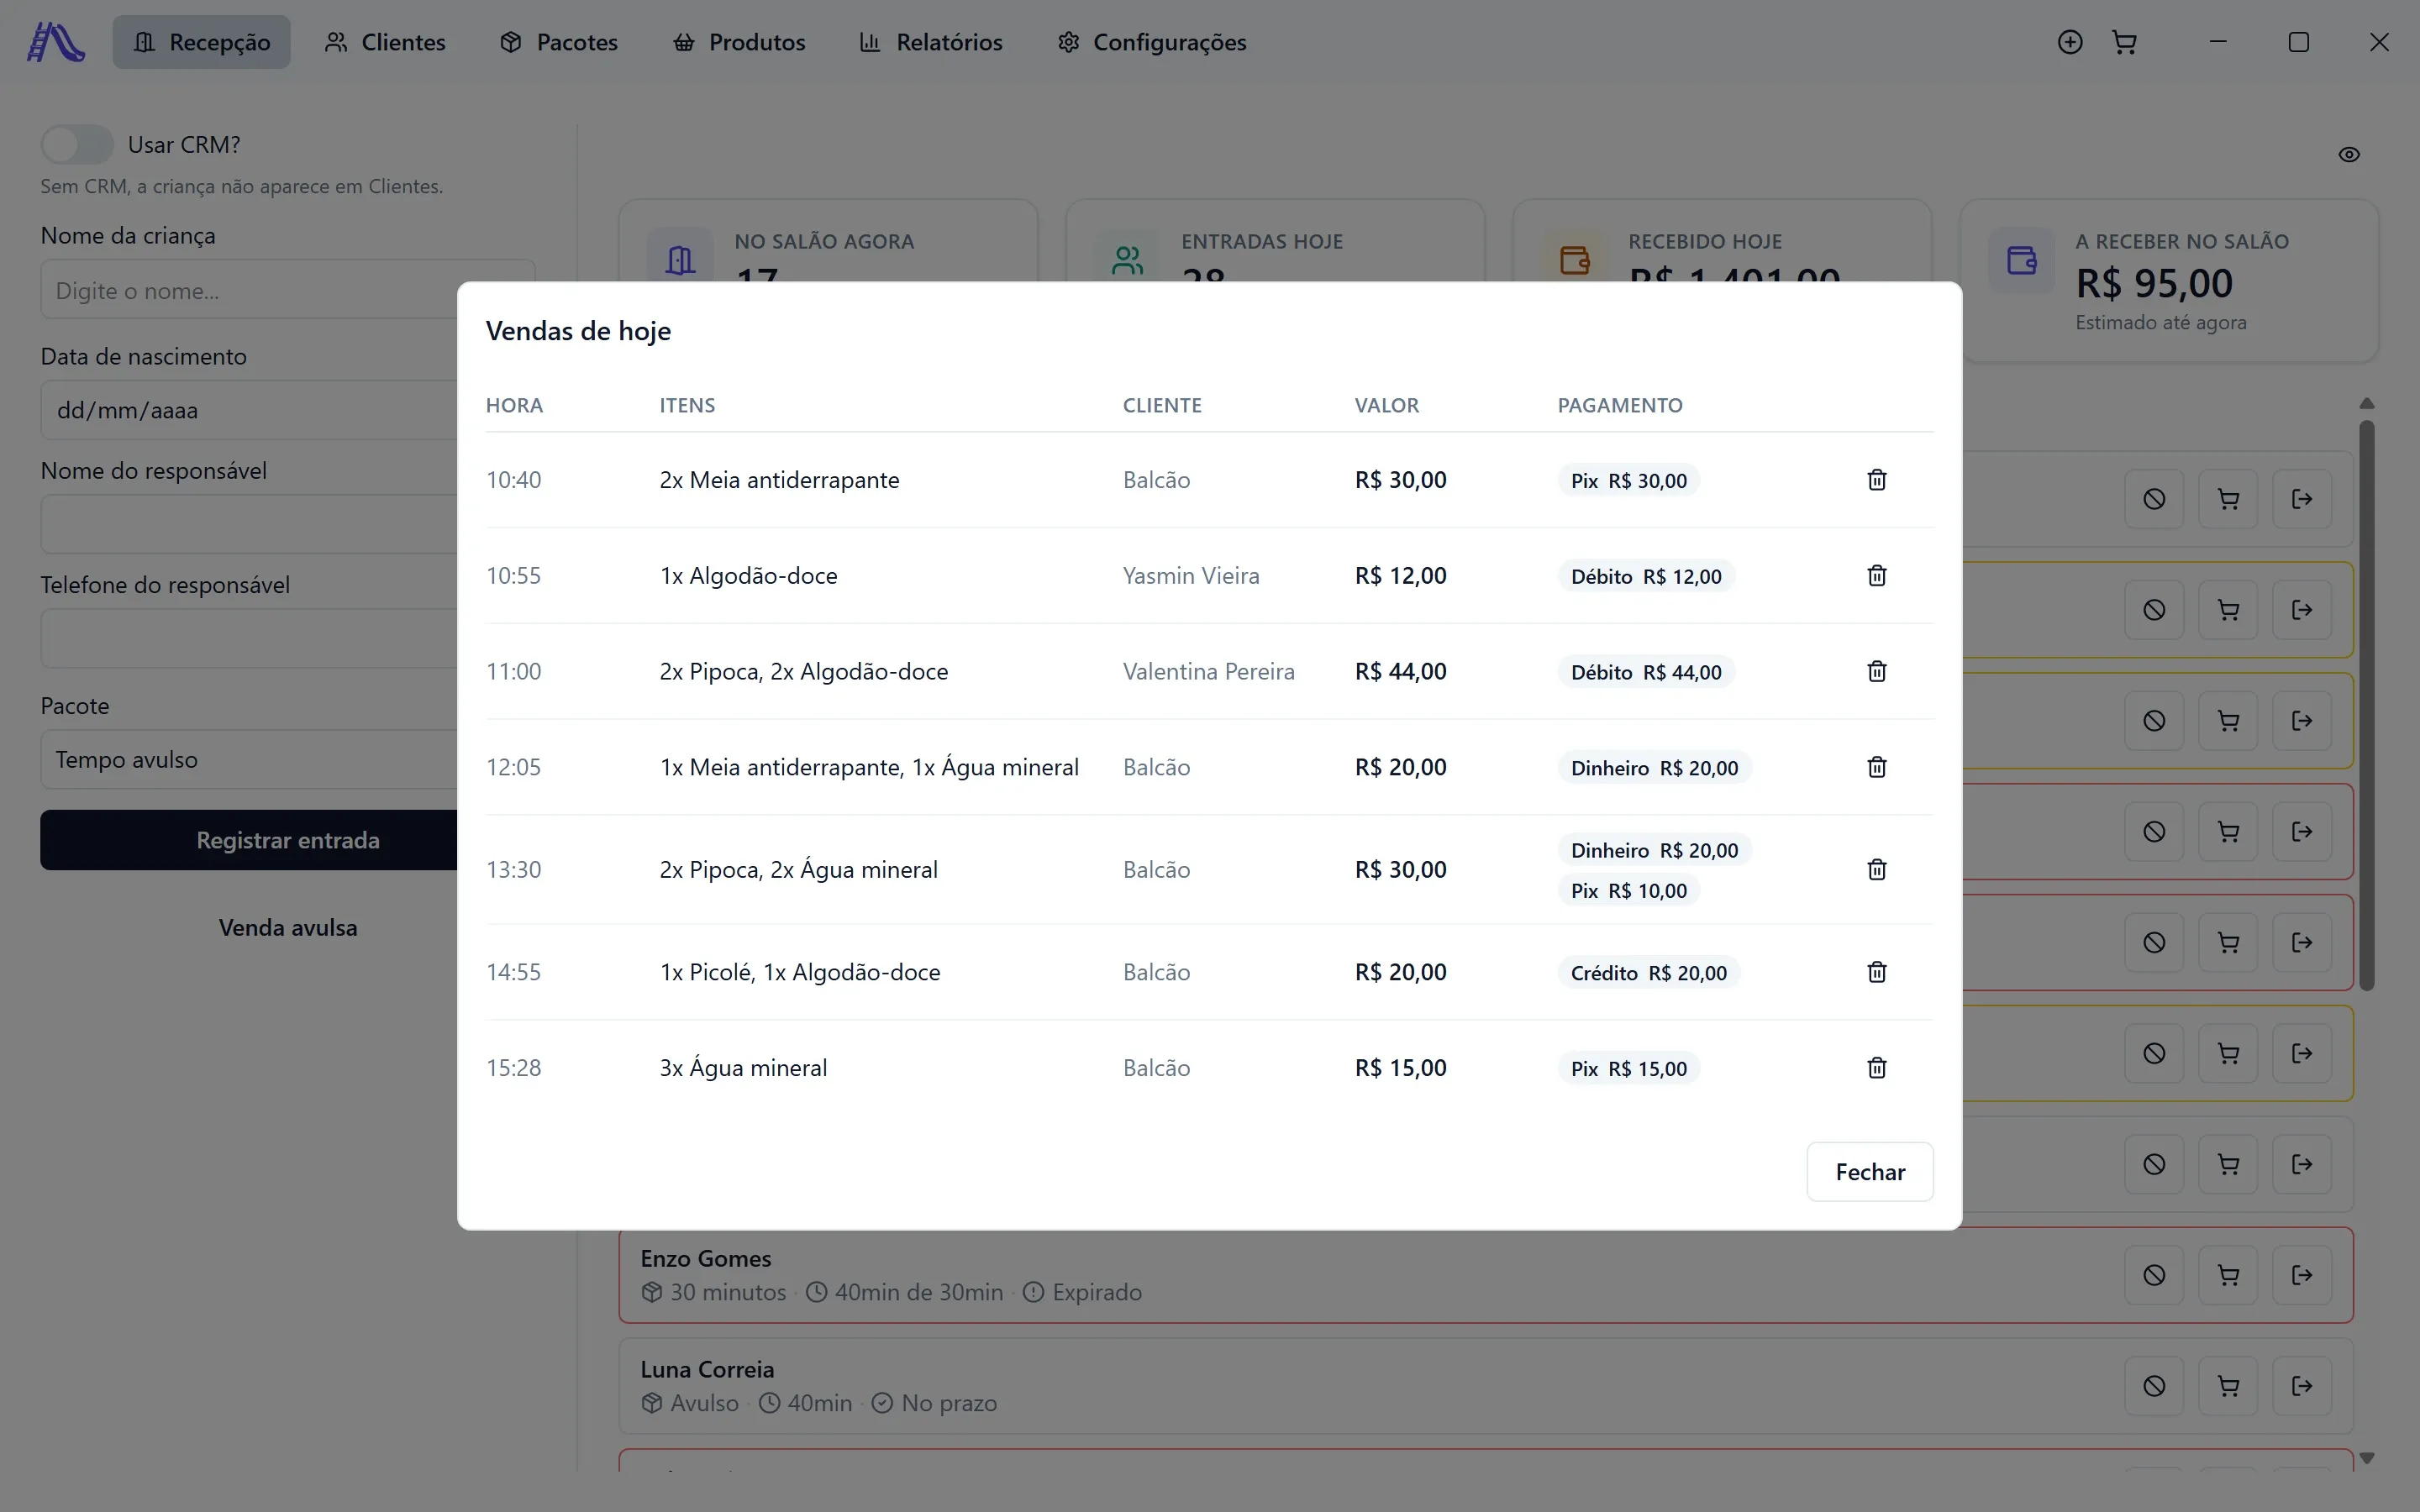Add a sale for Enzo Gomes
This screenshot has height=1512, width=2420.
(2228, 1275)
